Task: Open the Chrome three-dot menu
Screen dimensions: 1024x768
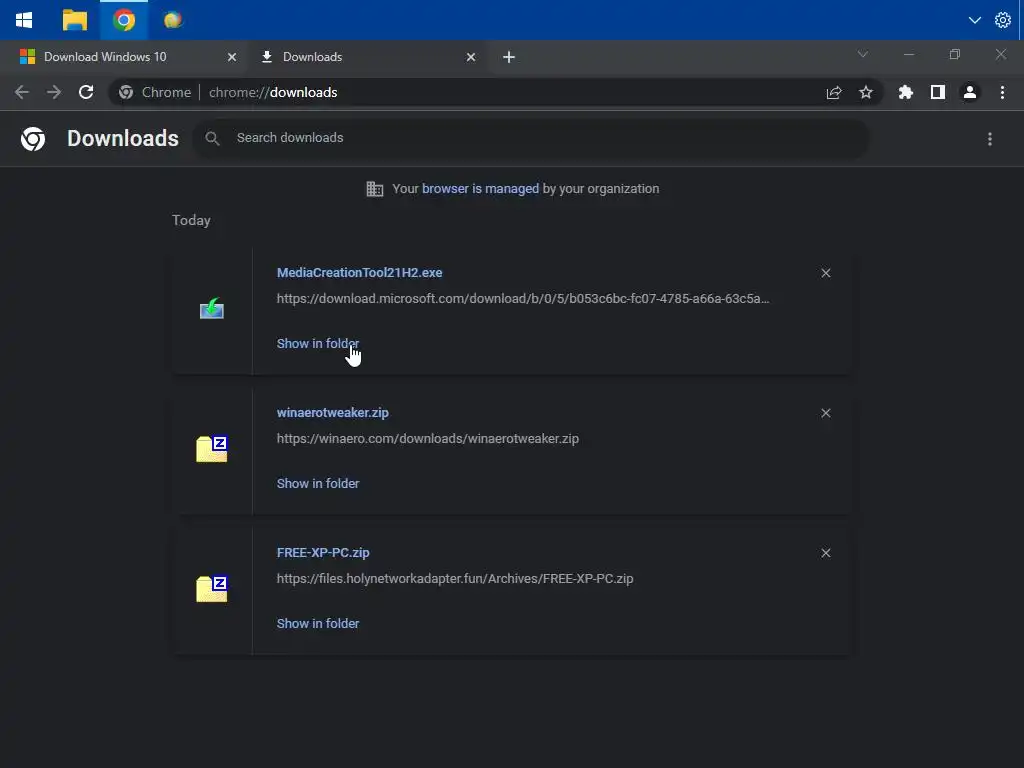Action: (x=1002, y=93)
